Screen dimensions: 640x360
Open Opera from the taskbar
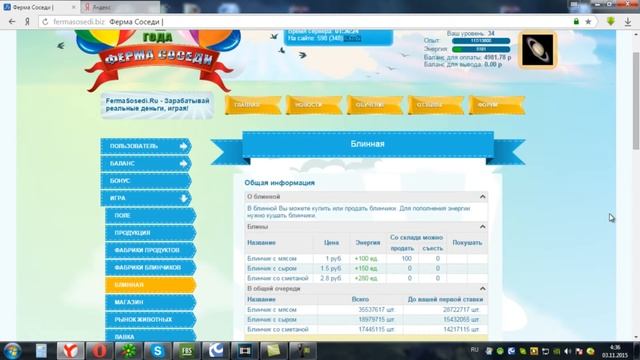click(99, 351)
